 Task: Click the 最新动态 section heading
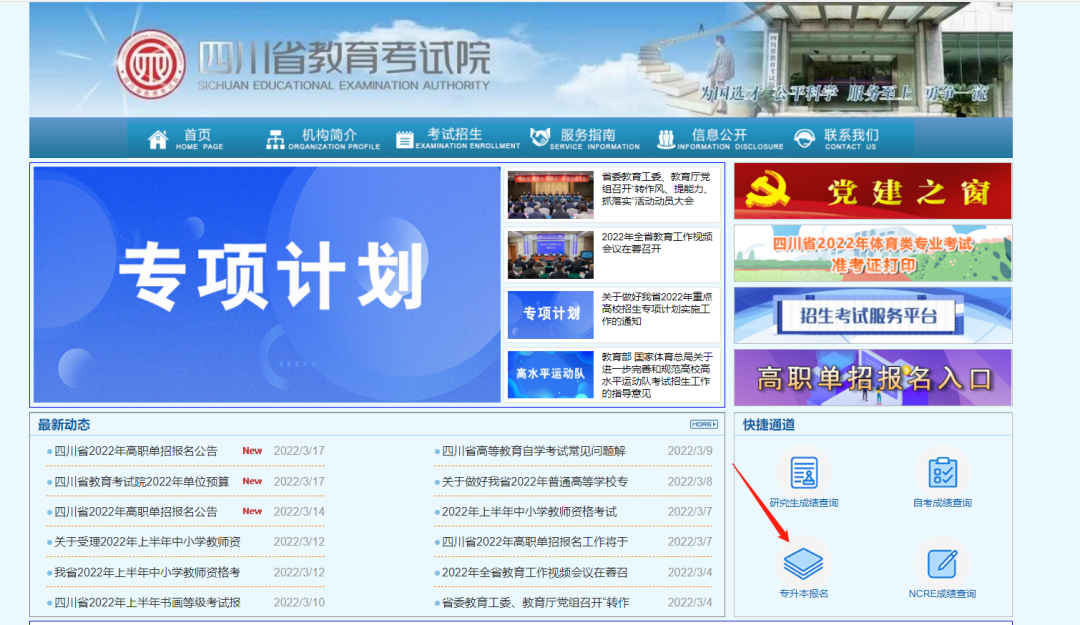[63, 424]
